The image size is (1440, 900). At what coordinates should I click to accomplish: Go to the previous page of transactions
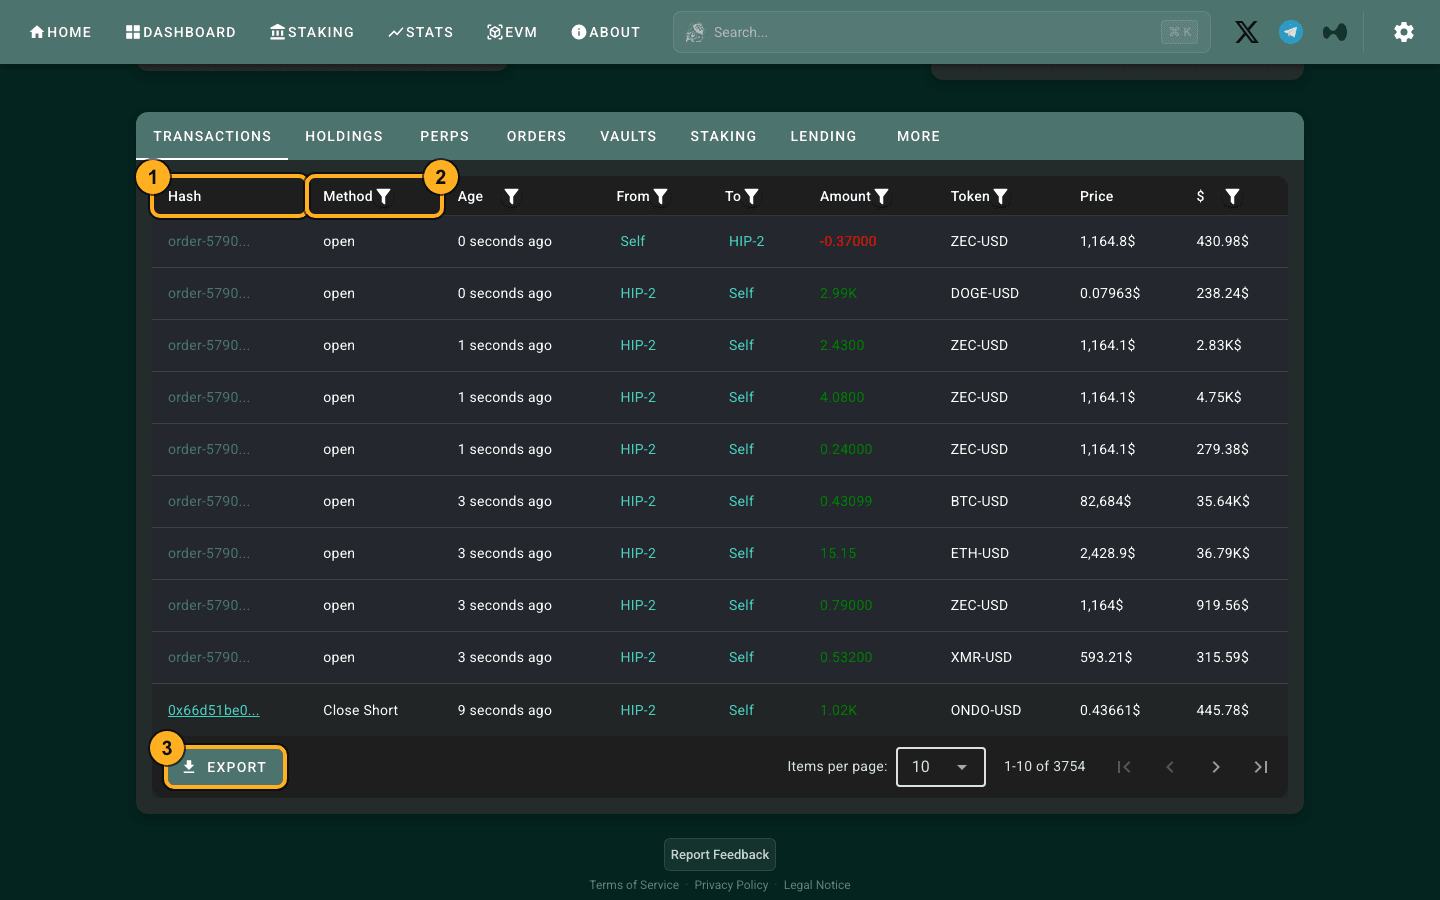click(1169, 767)
